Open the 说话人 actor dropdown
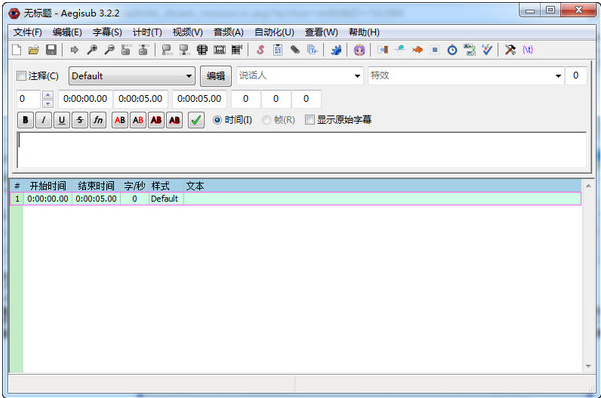 click(x=299, y=76)
